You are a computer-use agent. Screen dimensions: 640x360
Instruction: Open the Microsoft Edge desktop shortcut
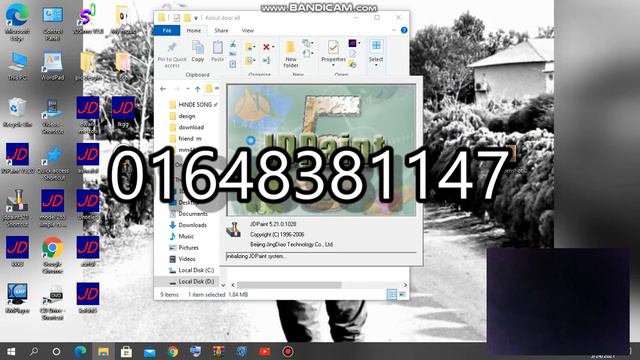[x=17, y=21]
